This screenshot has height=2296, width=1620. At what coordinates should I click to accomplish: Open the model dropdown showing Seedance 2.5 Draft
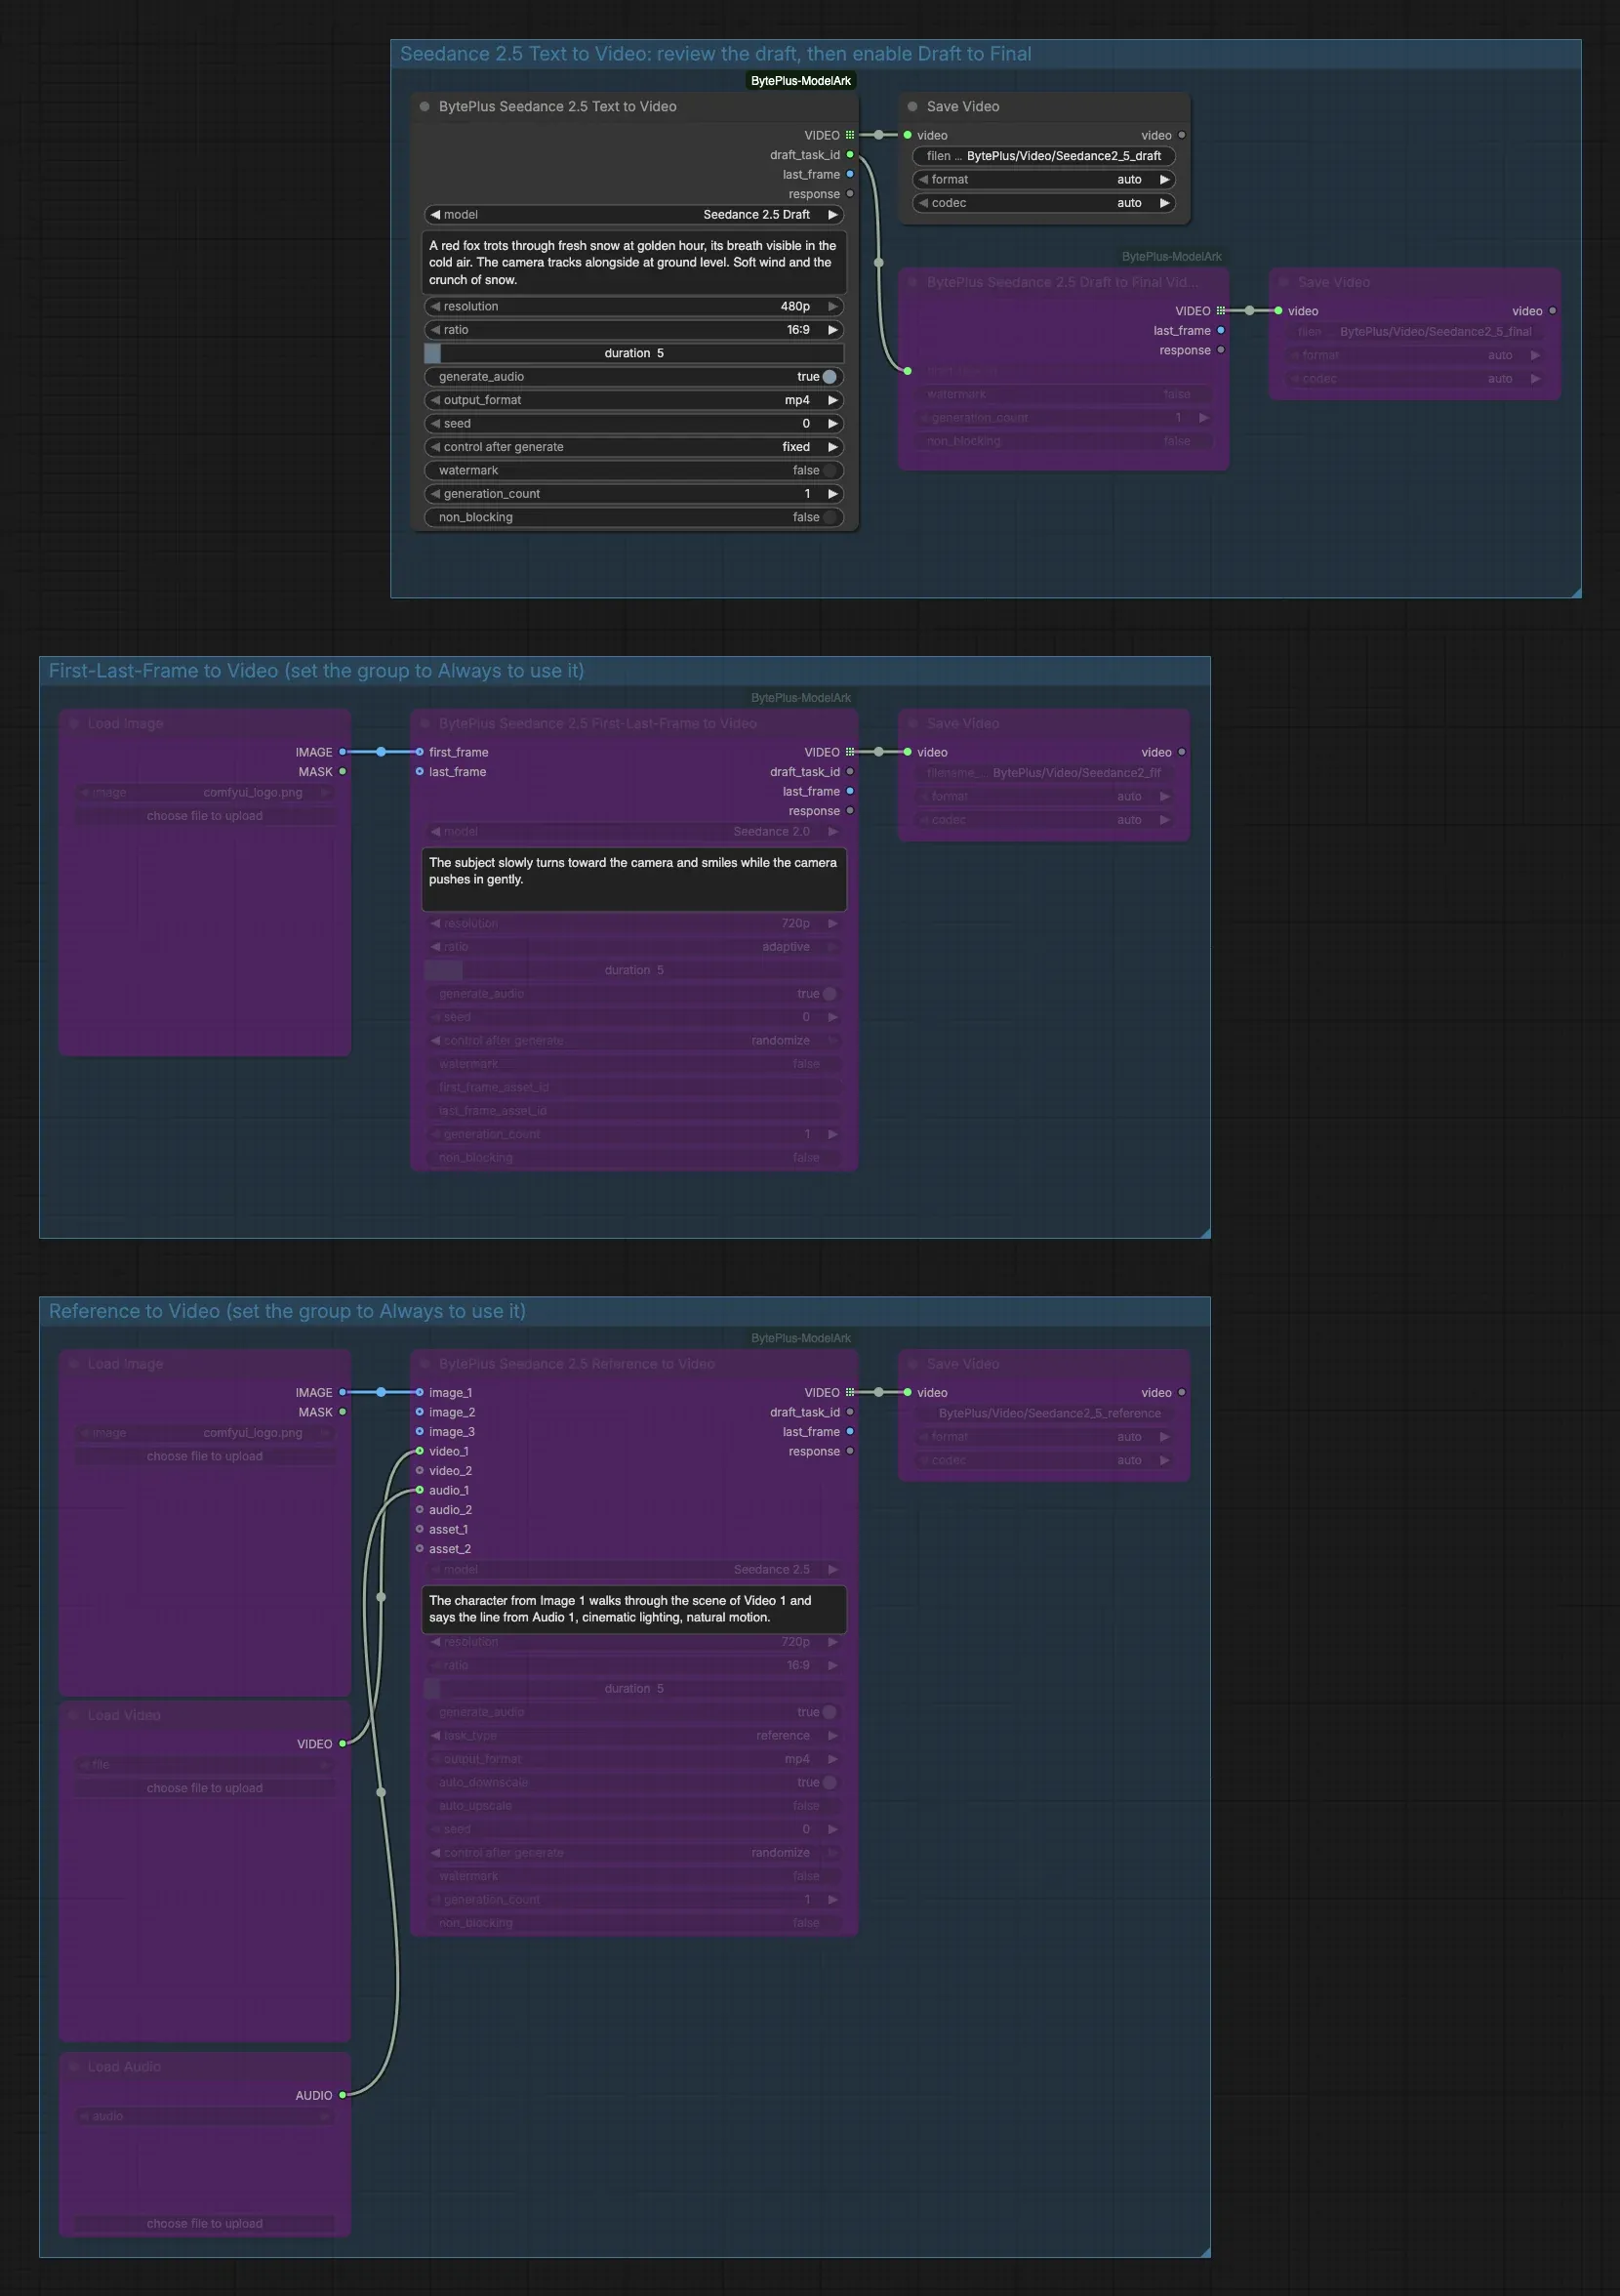[x=634, y=215]
